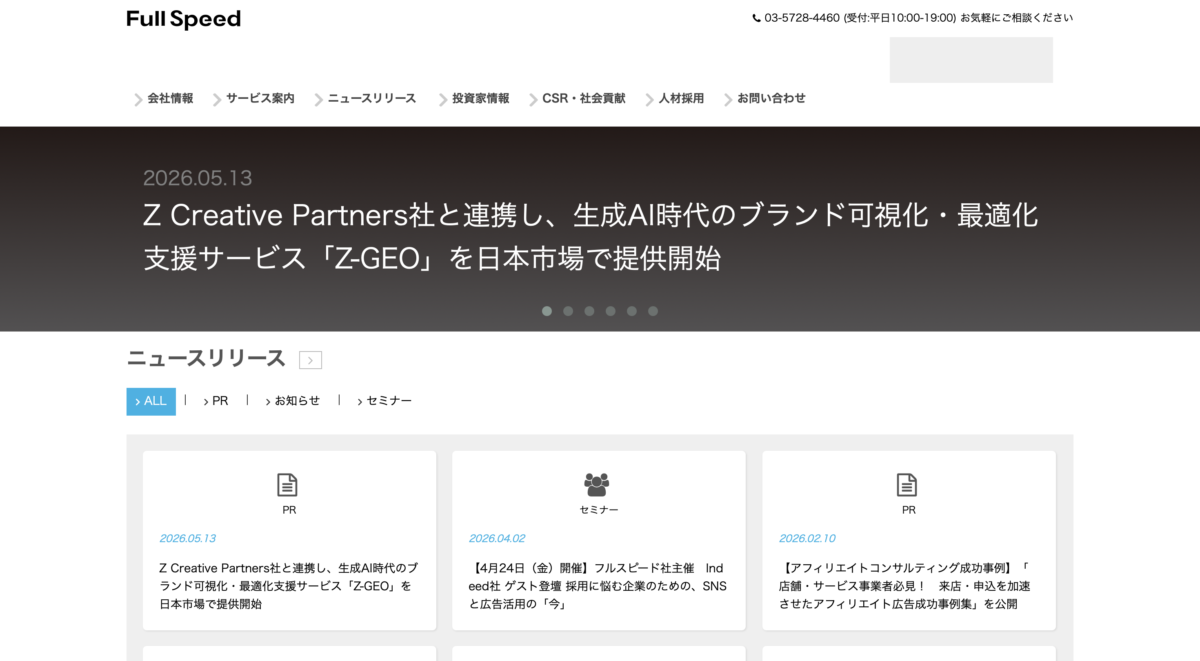Screen dimensions: 1200x661
Task: Click the arrow box next to ニュースリリース heading
Action: pyautogui.click(x=310, y=360)
